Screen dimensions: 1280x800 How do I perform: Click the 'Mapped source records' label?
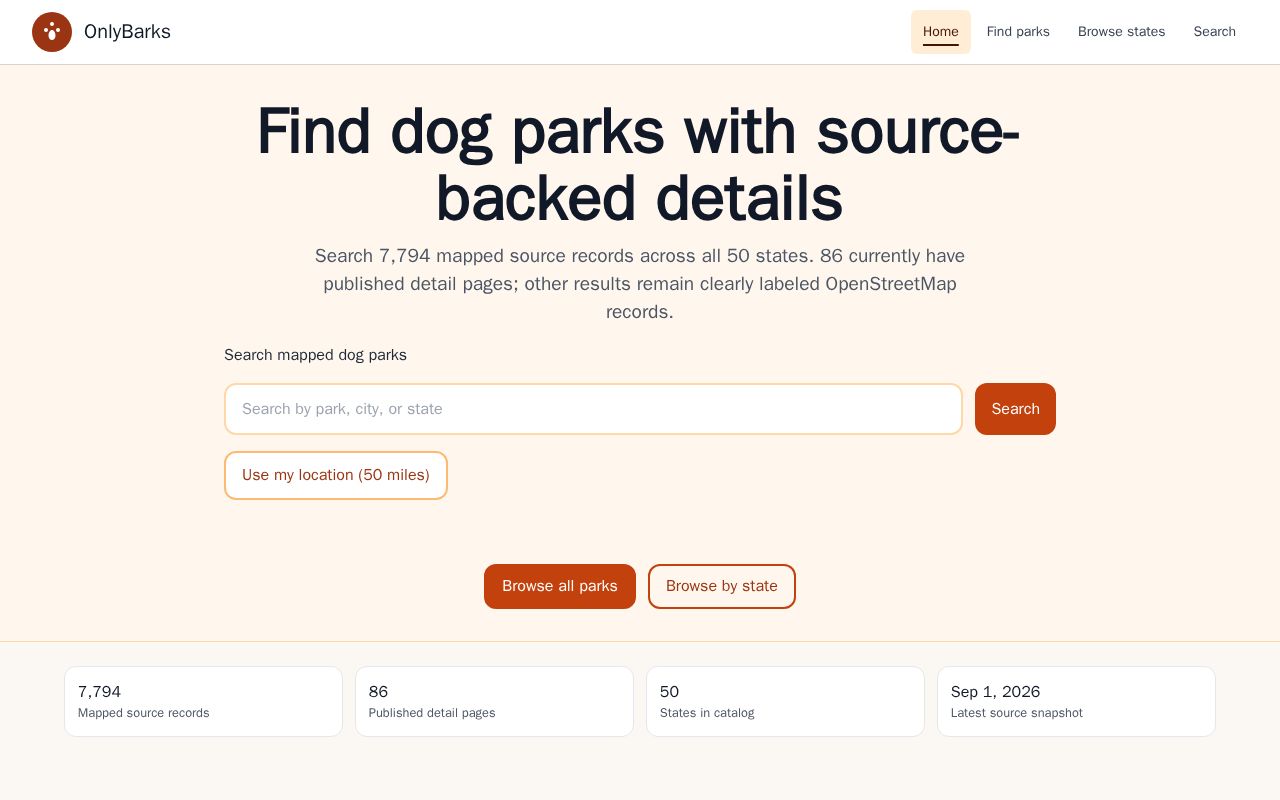[144, 713]
